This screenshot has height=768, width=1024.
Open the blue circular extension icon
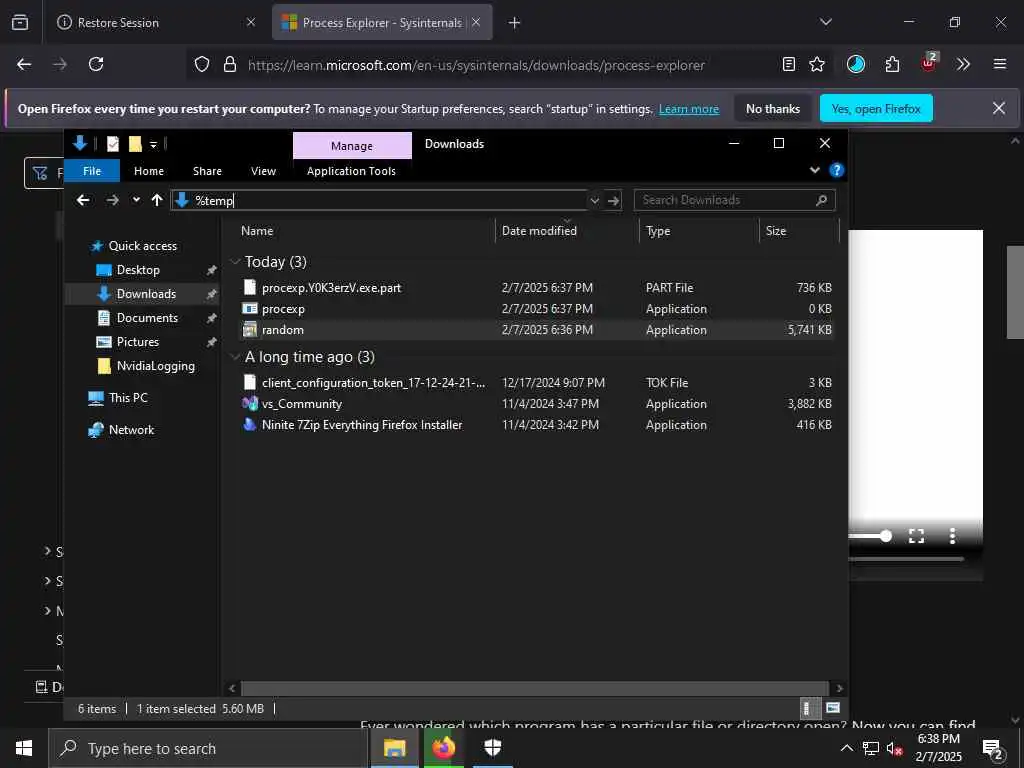tap(856, 64)
